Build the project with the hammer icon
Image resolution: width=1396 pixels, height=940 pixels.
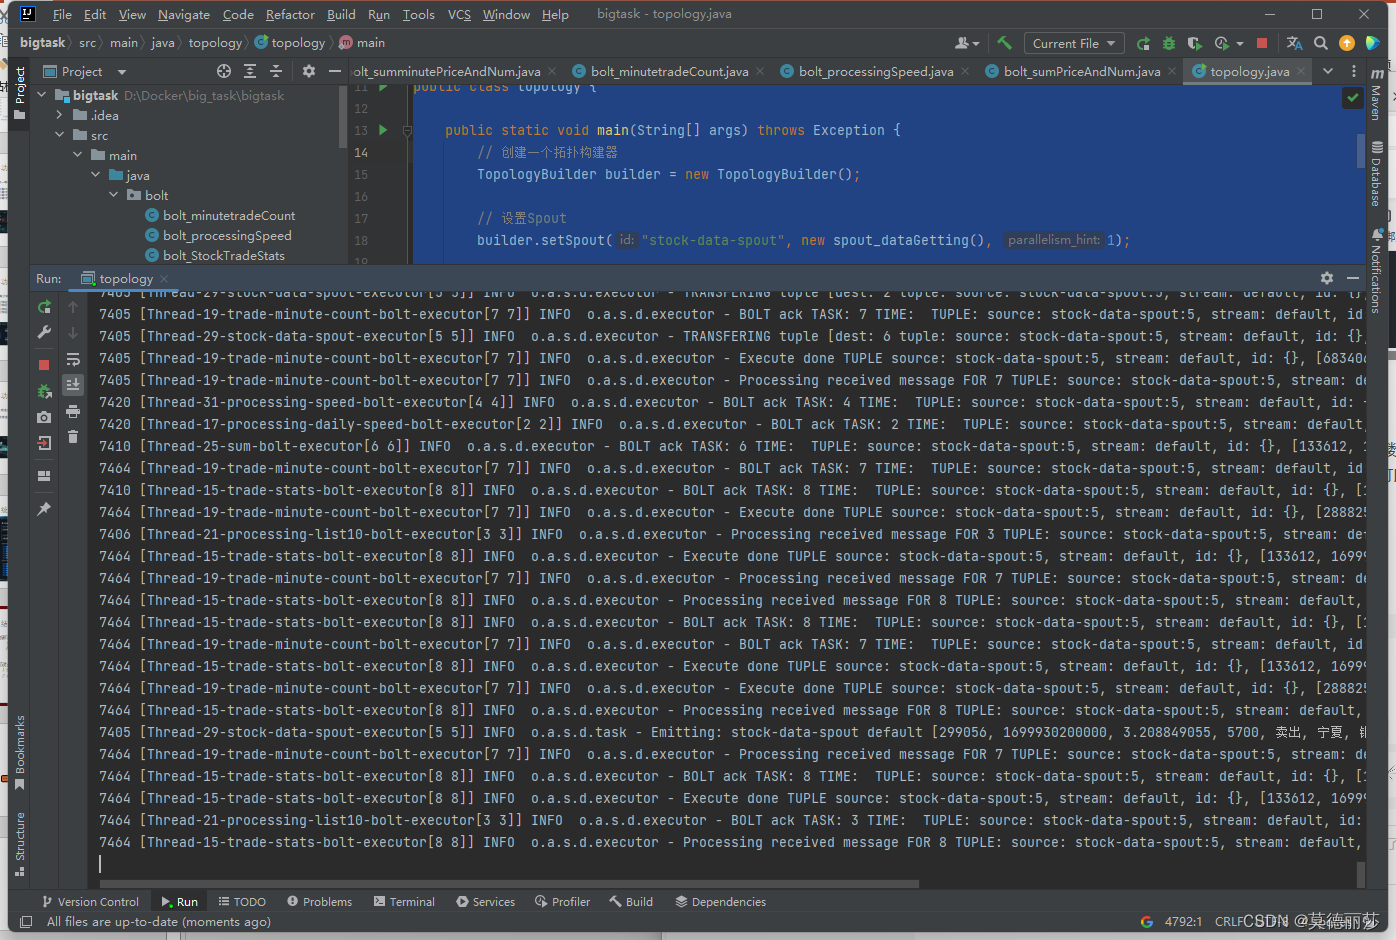pos(1003,43)
